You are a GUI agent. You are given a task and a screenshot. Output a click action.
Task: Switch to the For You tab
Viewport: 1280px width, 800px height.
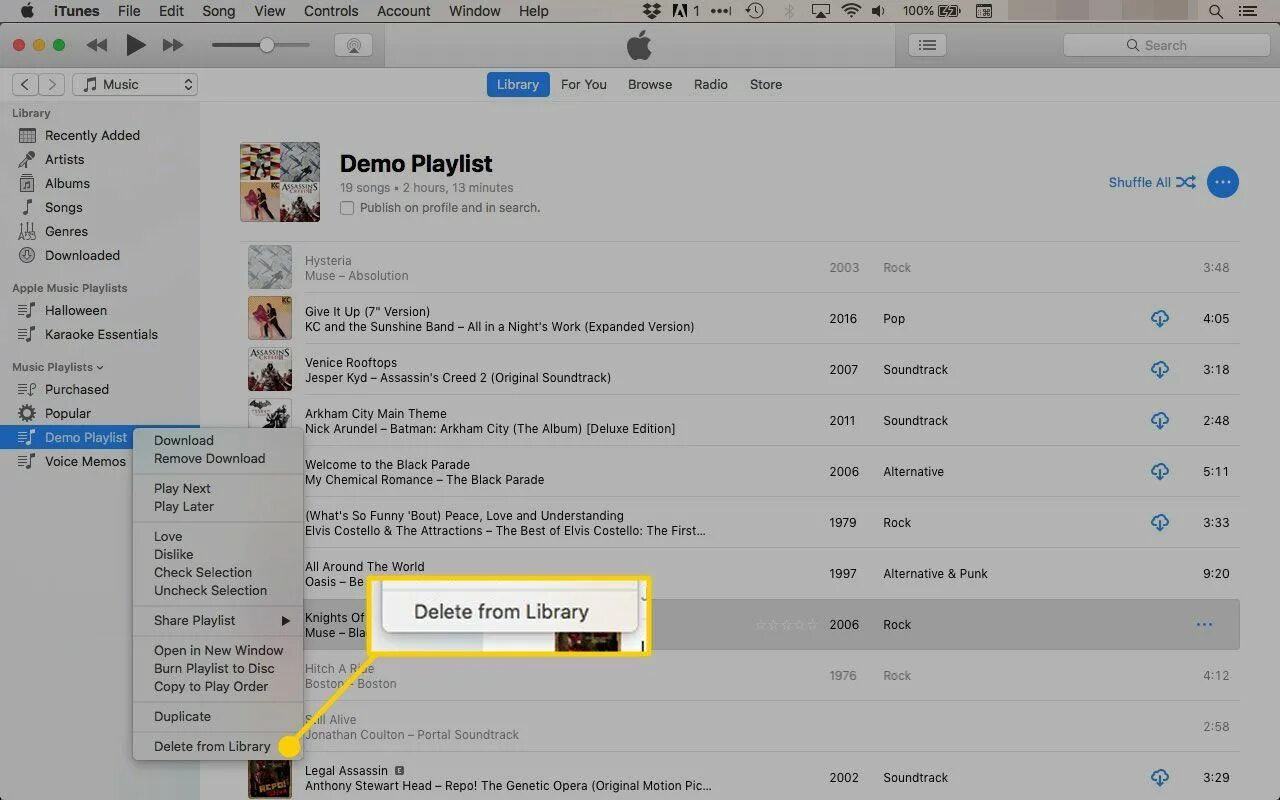pos(584,85)
